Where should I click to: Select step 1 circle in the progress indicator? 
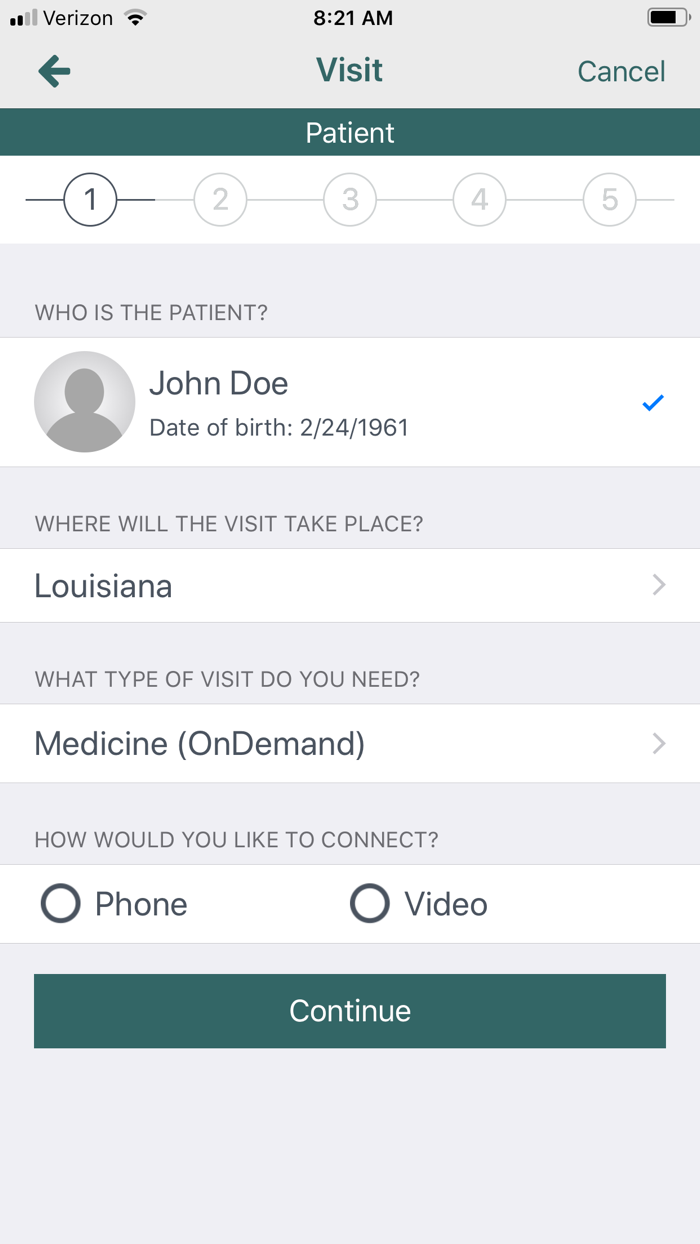click(90, 199)
